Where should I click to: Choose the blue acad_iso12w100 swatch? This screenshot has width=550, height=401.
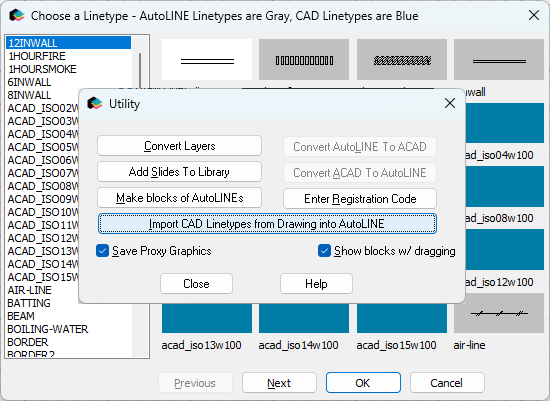[505, 249]
